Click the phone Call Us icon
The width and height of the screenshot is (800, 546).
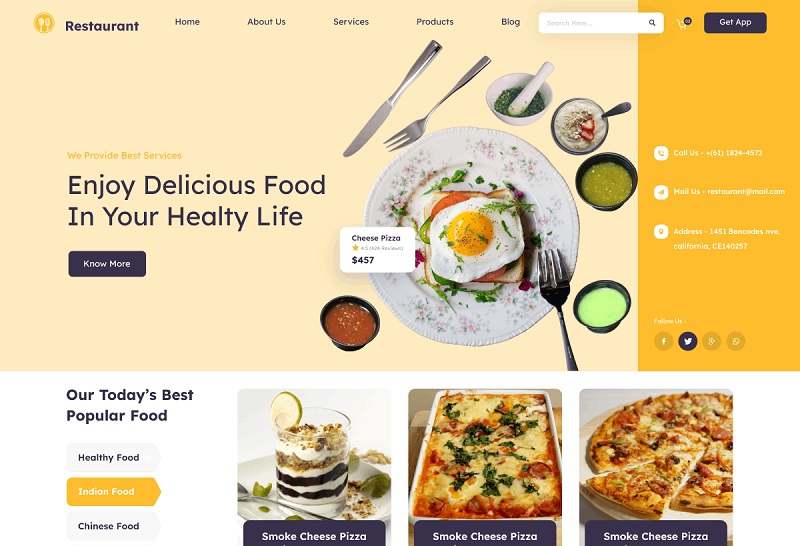tap(661, 153)
